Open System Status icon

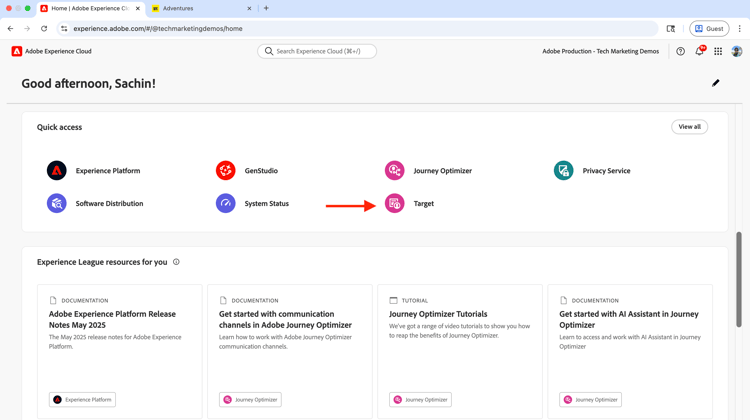pyautogui.click(x=225, y=203)
